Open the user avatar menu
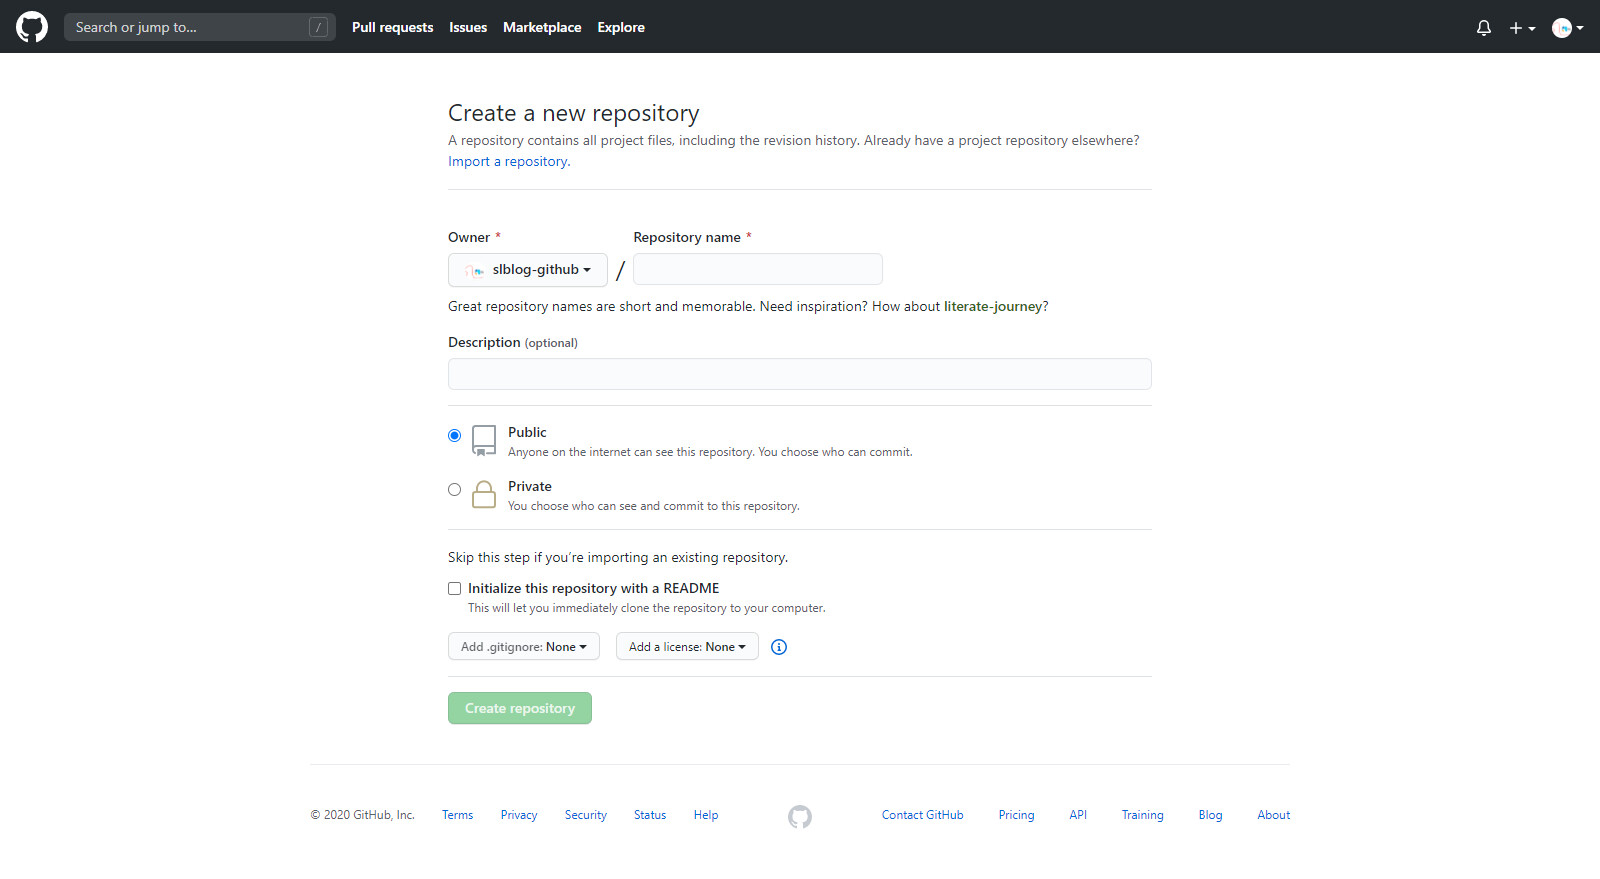Viewport: 1600px width, 879px height. pos(1566,28)
